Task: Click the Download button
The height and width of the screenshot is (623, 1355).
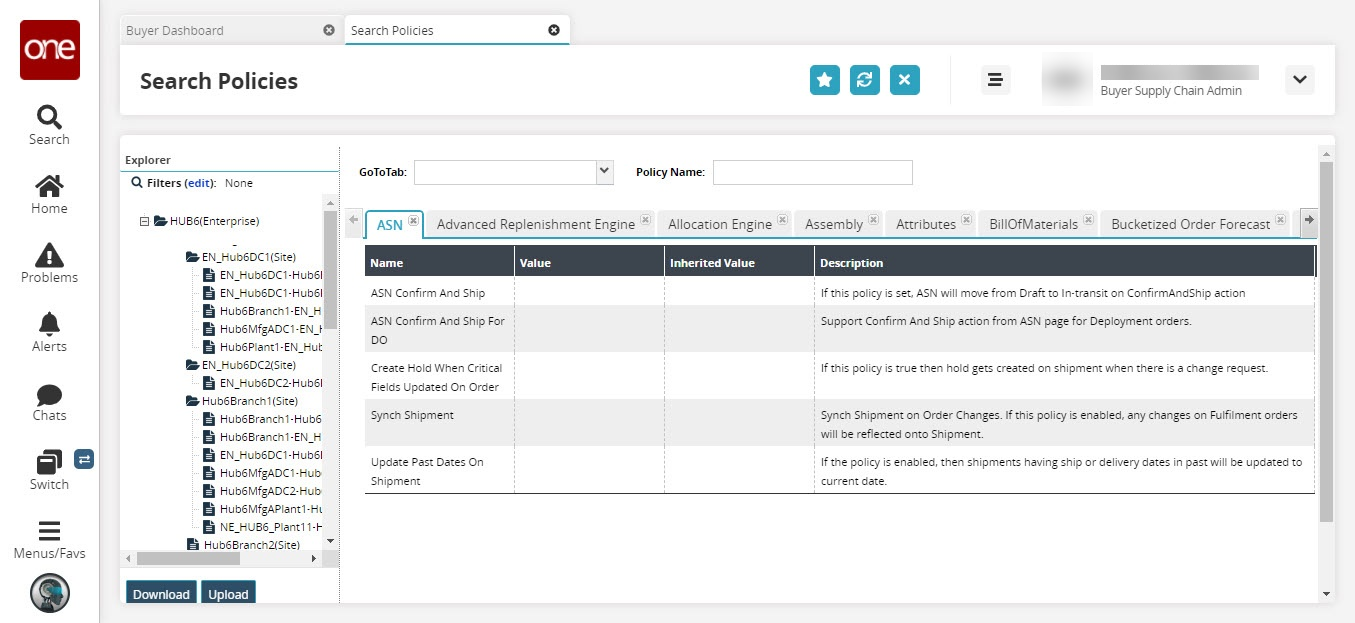Action: [161, 594]
